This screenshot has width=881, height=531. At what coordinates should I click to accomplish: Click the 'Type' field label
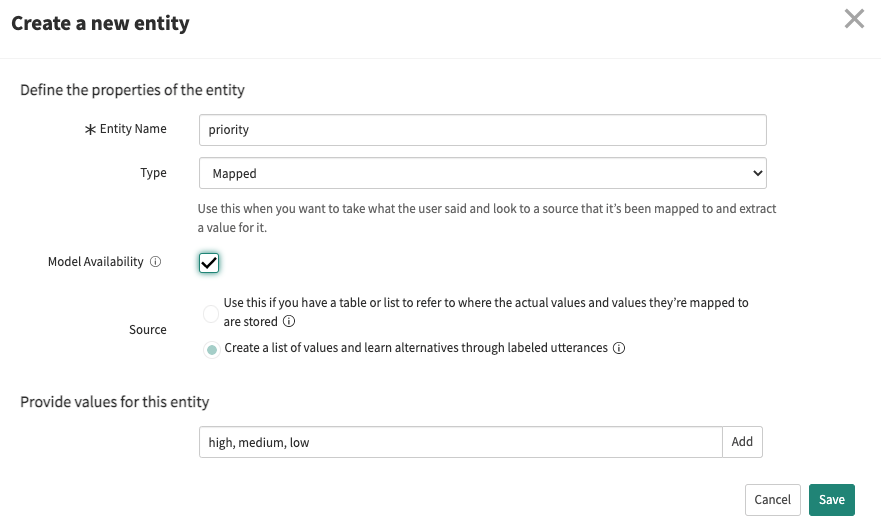tap(153, 173)
